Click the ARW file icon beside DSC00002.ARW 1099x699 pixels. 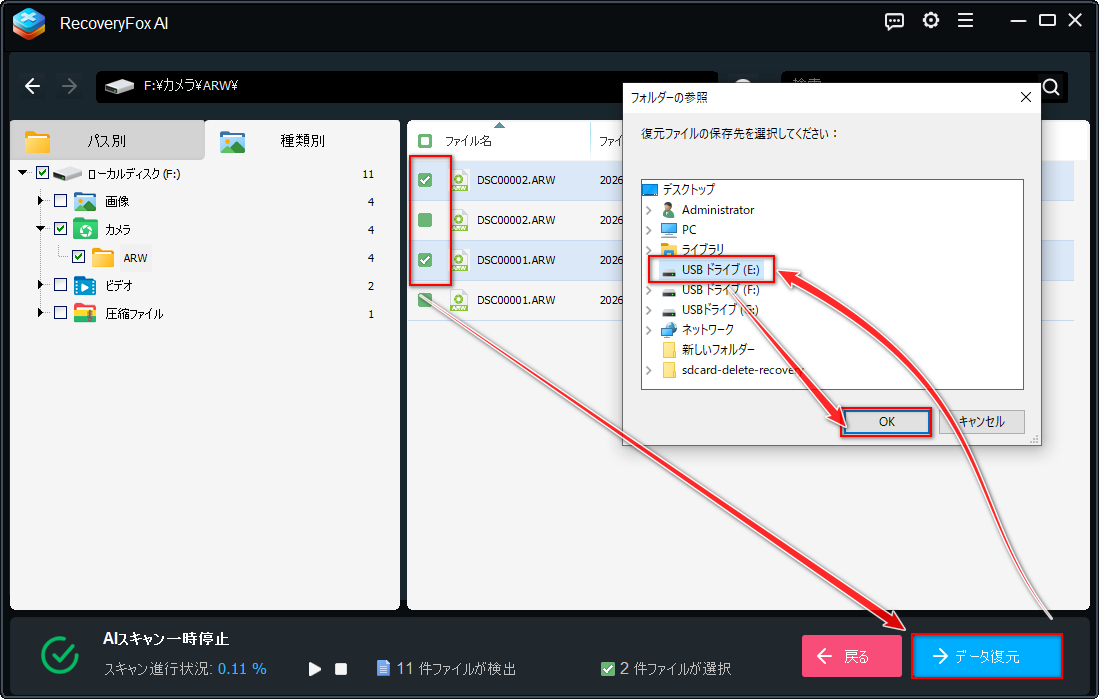(x=461, y=180)
